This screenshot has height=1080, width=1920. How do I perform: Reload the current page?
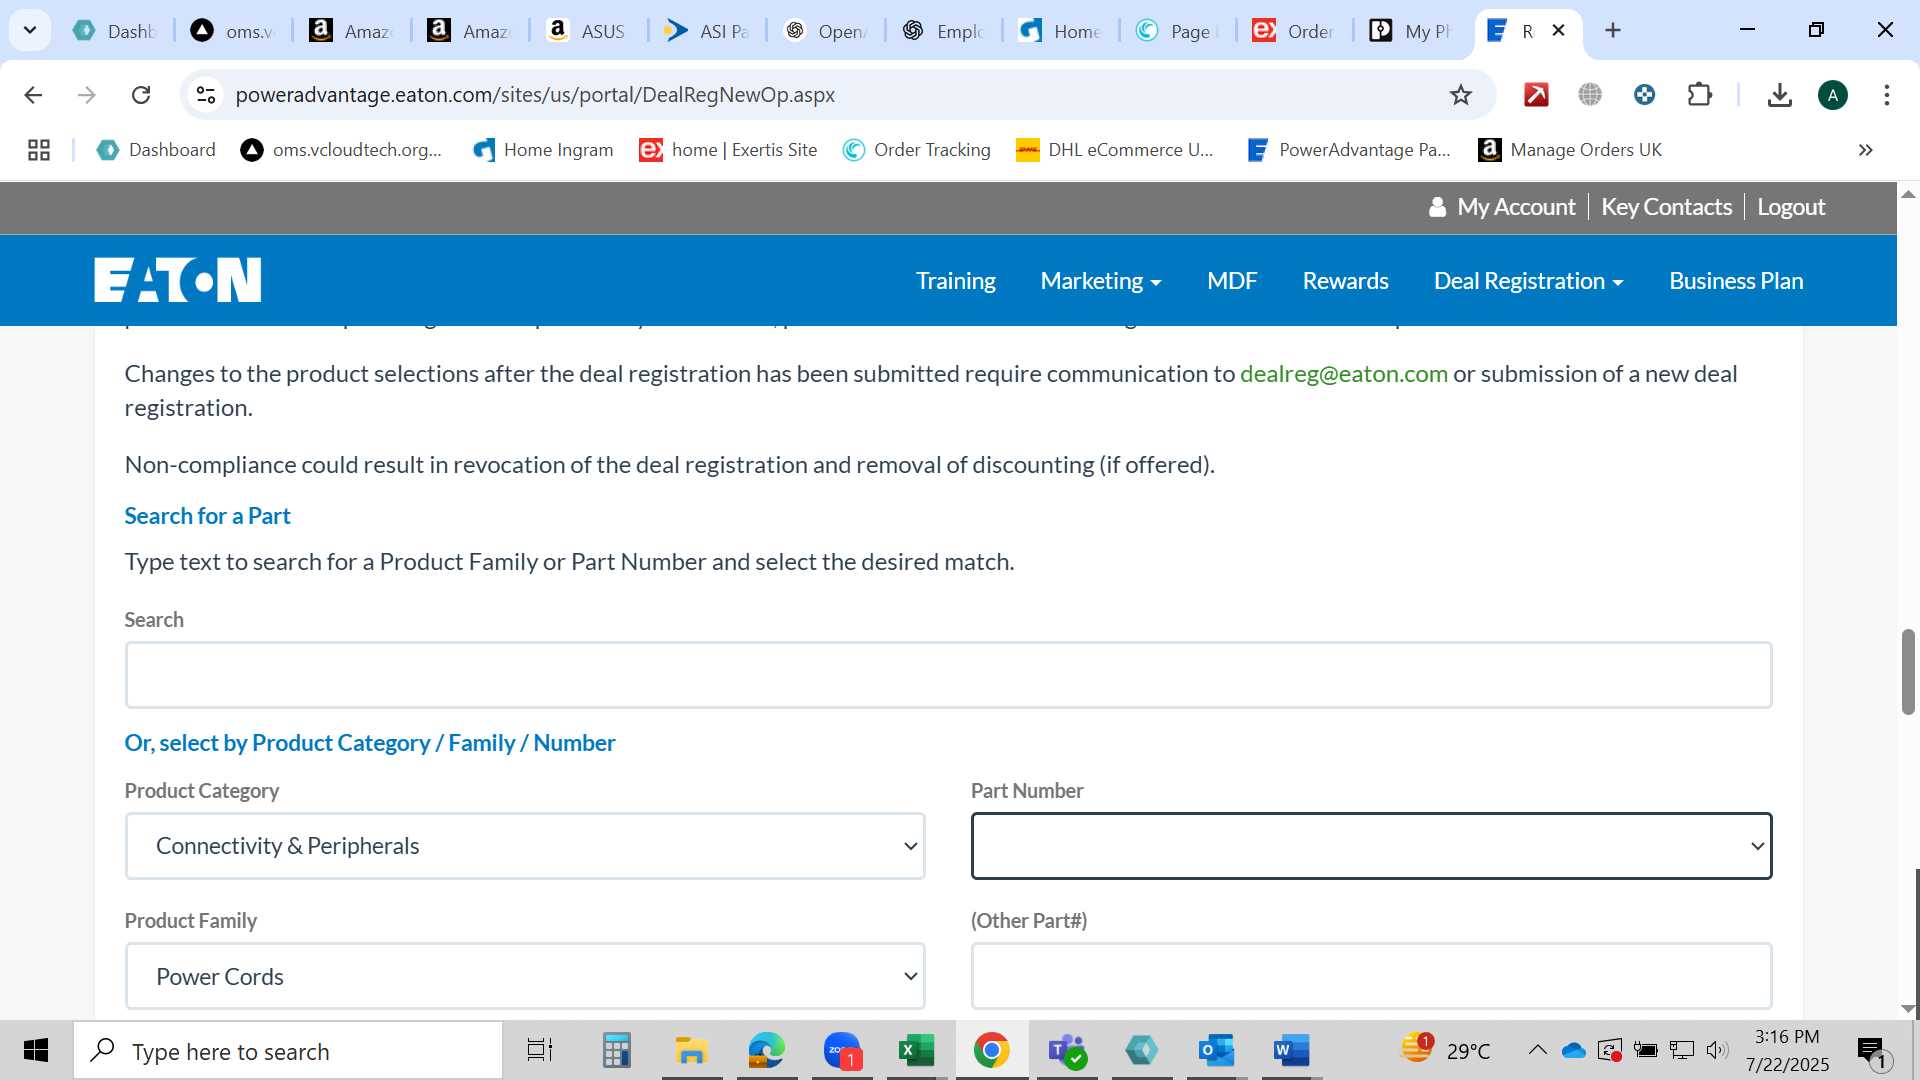point(141,95)
